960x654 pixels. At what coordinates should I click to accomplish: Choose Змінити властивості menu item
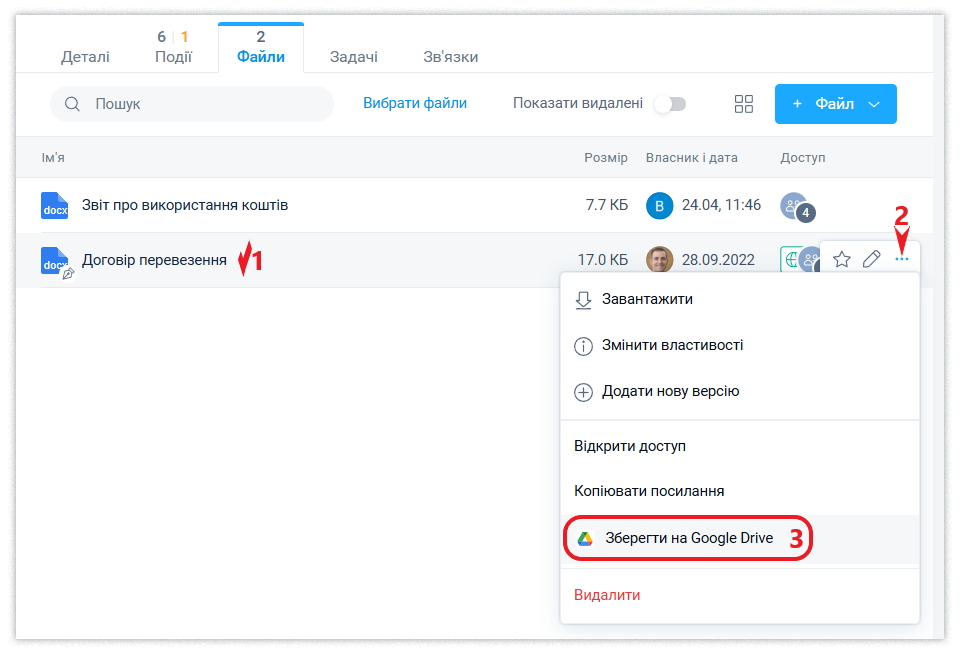672,345
